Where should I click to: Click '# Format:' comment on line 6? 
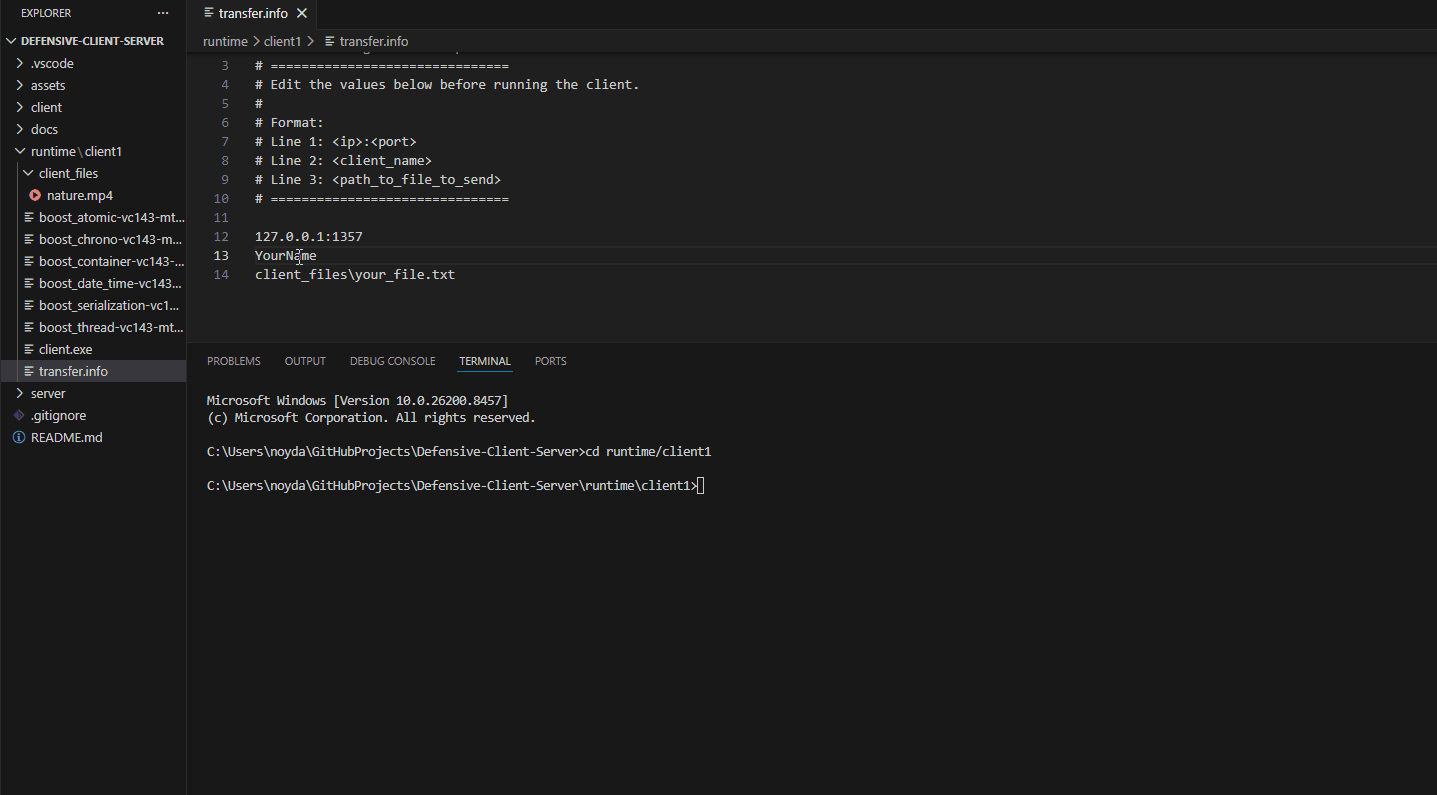pos(290,123)
